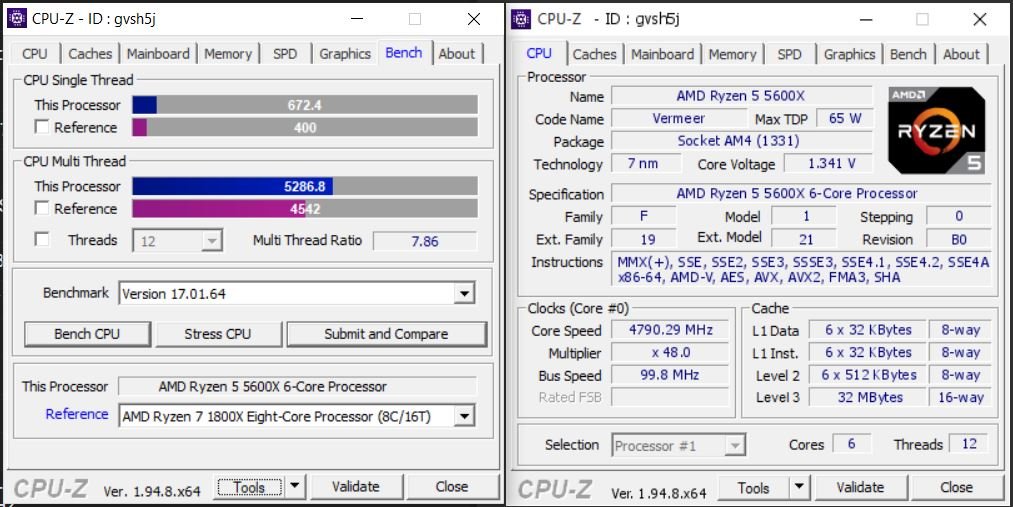
Task: Click the Bus Speed value 99.8 MHz
Action: [670, 375]
